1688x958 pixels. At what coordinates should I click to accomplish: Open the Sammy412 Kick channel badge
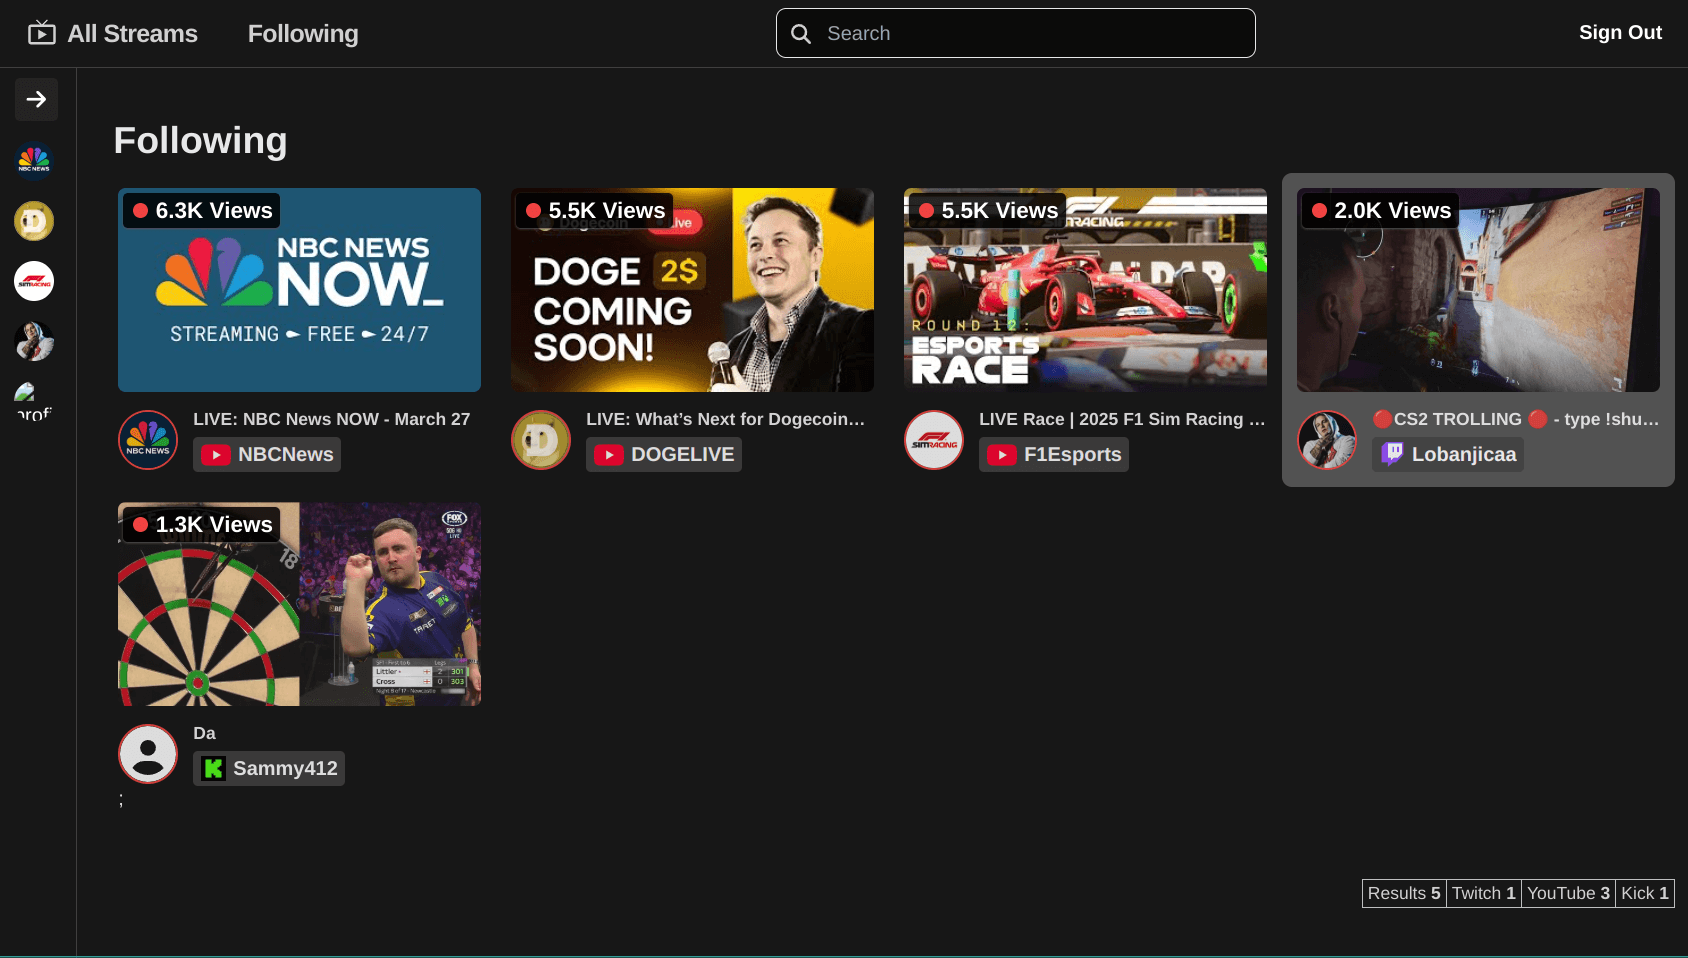click(269, 768)
